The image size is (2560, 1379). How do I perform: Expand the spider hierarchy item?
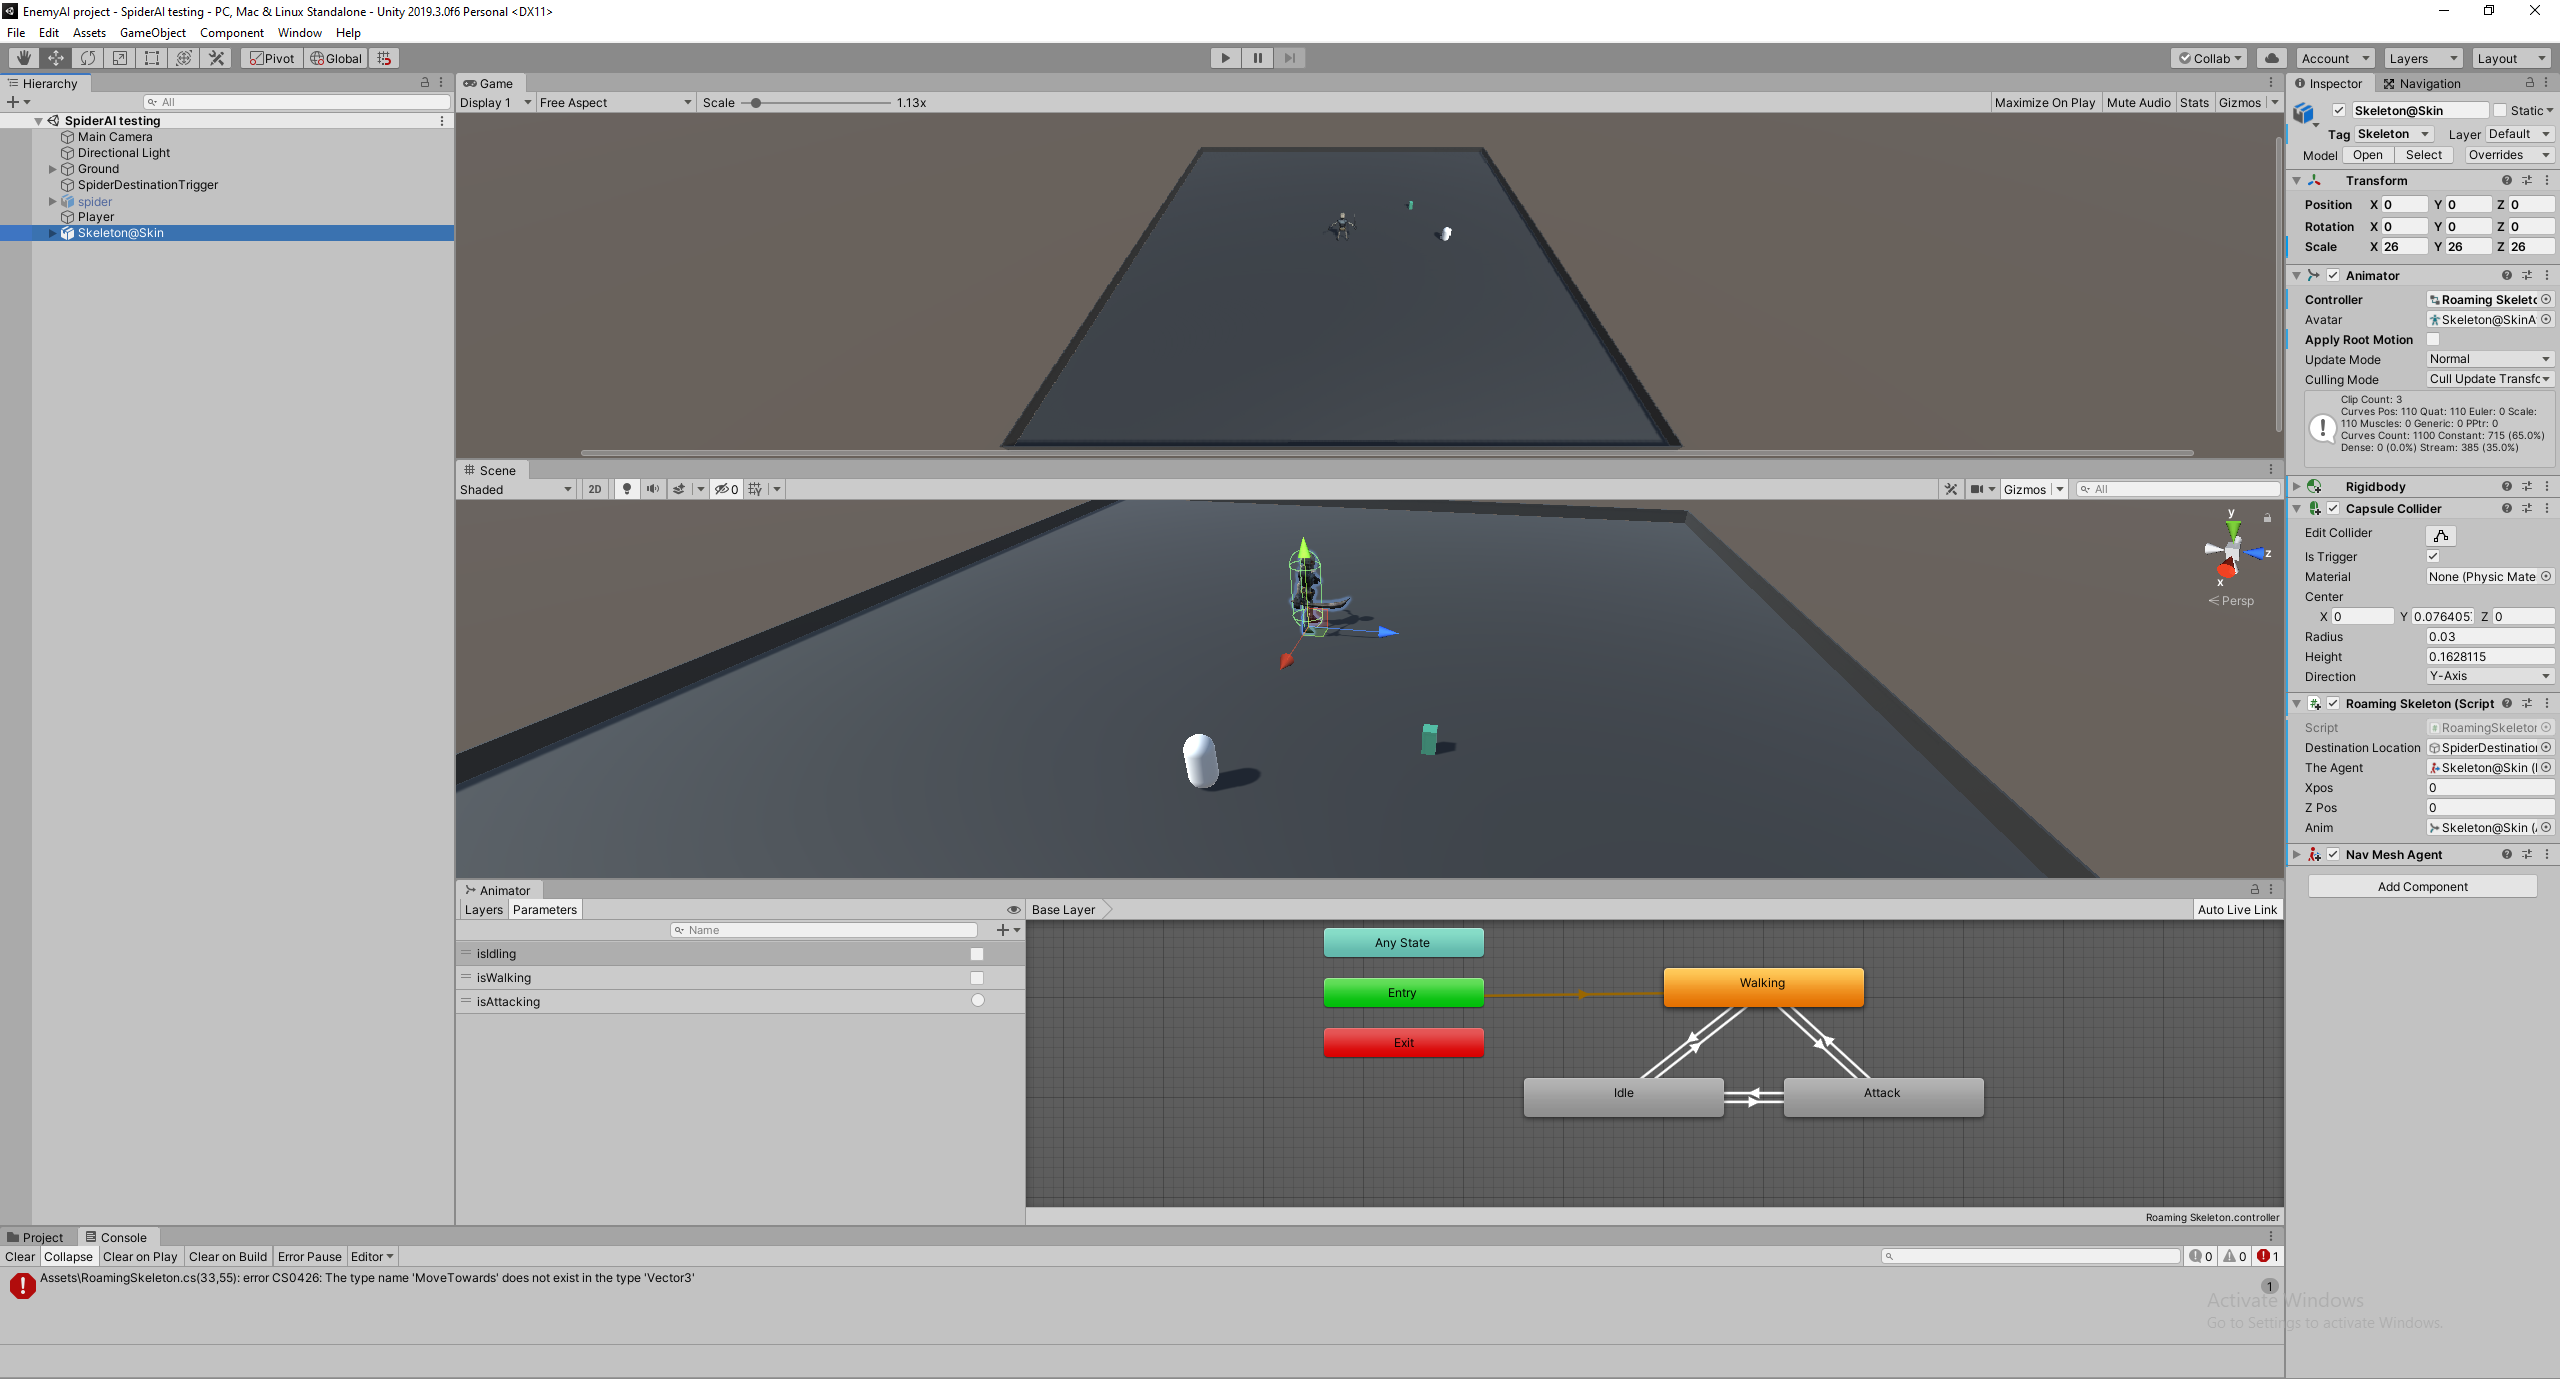[53, 201]
